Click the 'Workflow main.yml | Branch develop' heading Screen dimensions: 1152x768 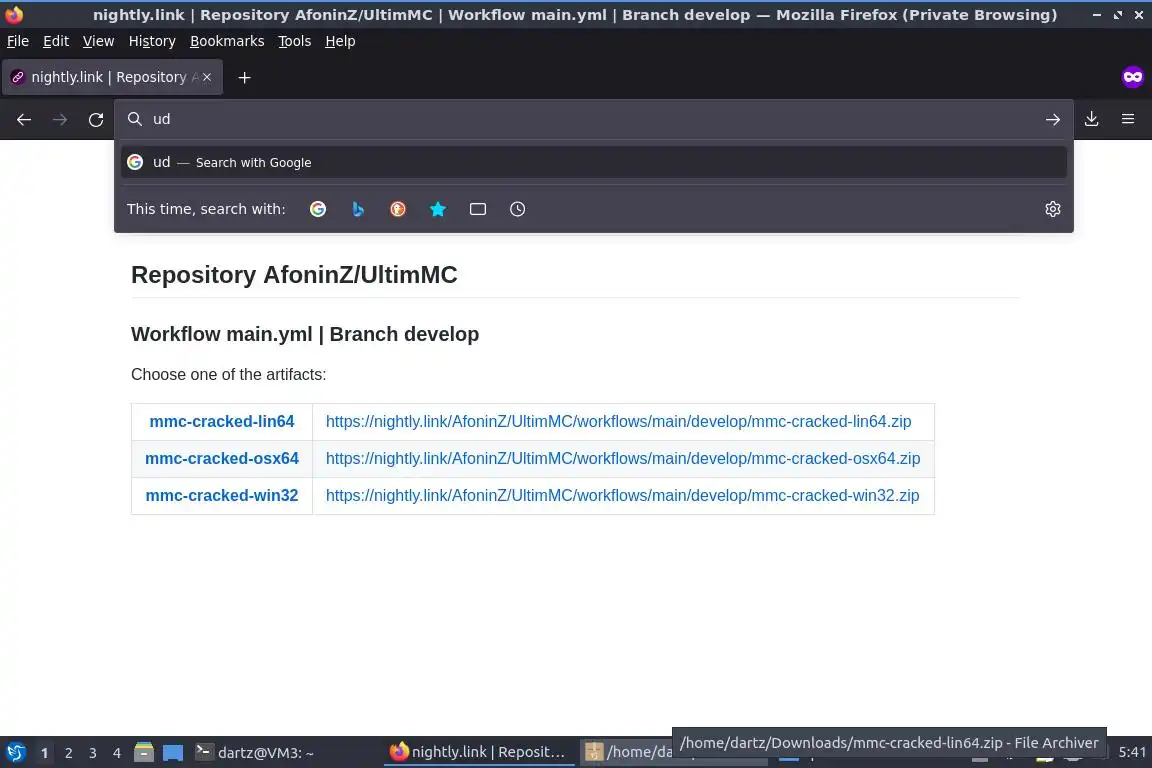[x=305, y=334]
